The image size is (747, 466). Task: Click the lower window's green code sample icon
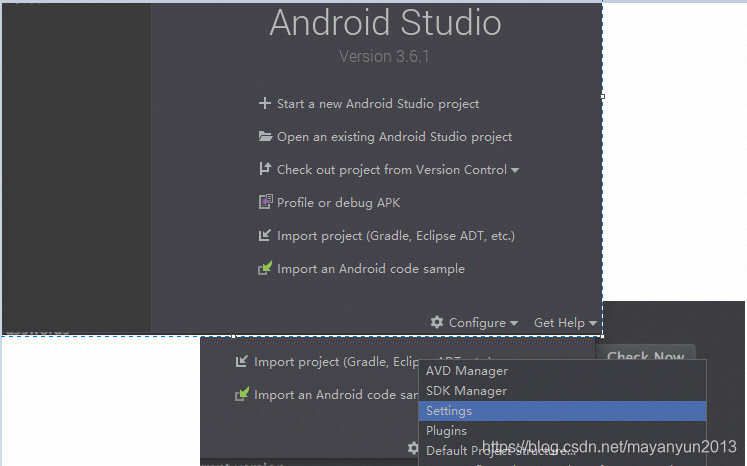(x=242, y=395)
